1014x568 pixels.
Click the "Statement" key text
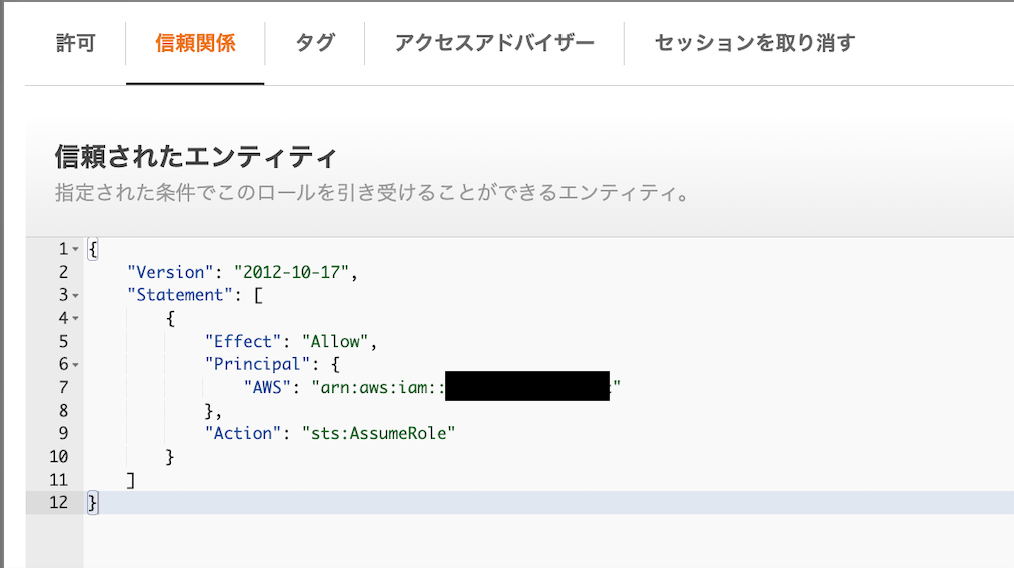[x=180, y=295]
